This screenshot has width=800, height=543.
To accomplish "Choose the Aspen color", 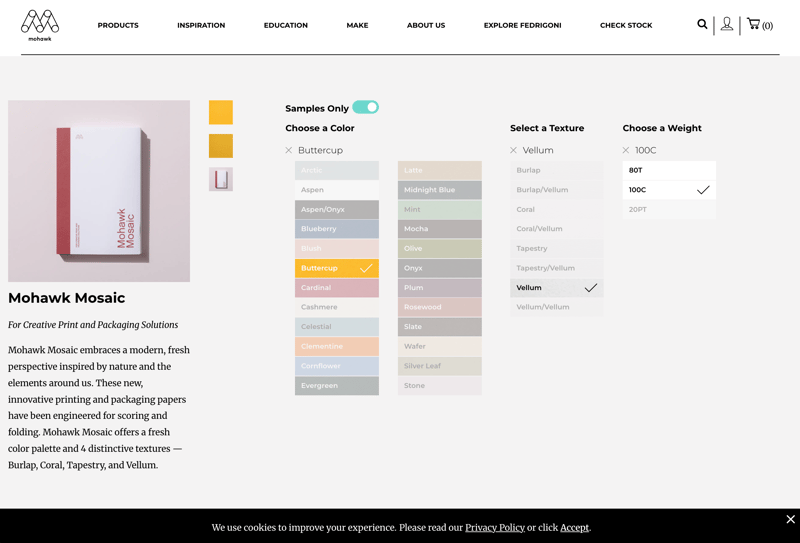I will 337,190.
